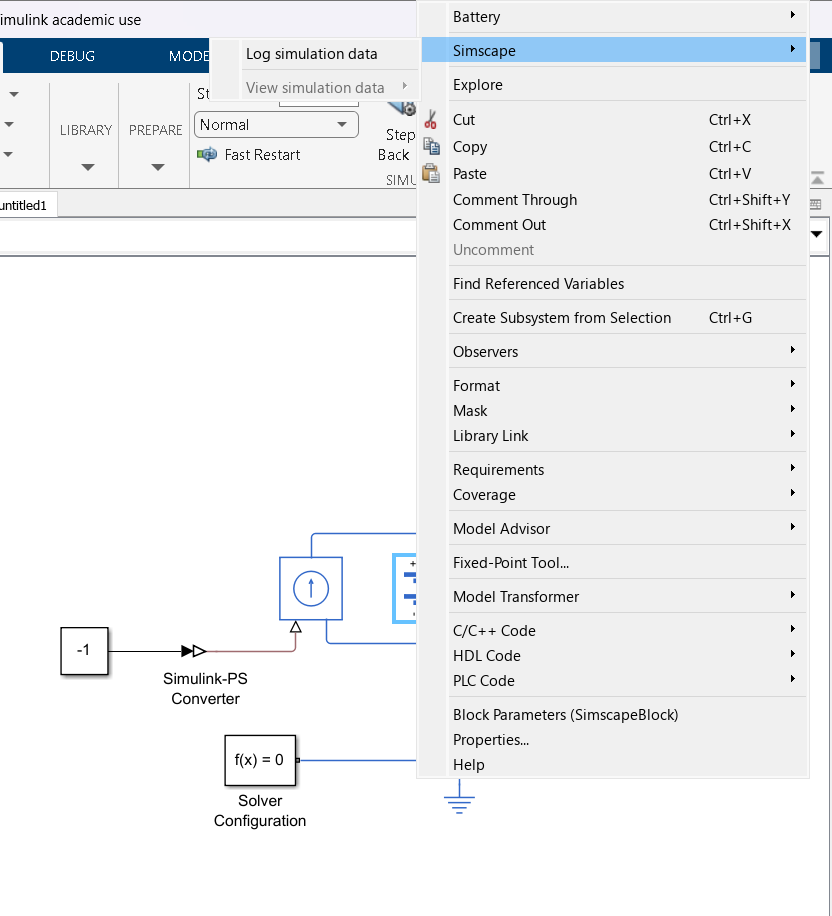Switch to the DEBUG tab
Viewport: 832px width, 916px height.
coord(72,56)
